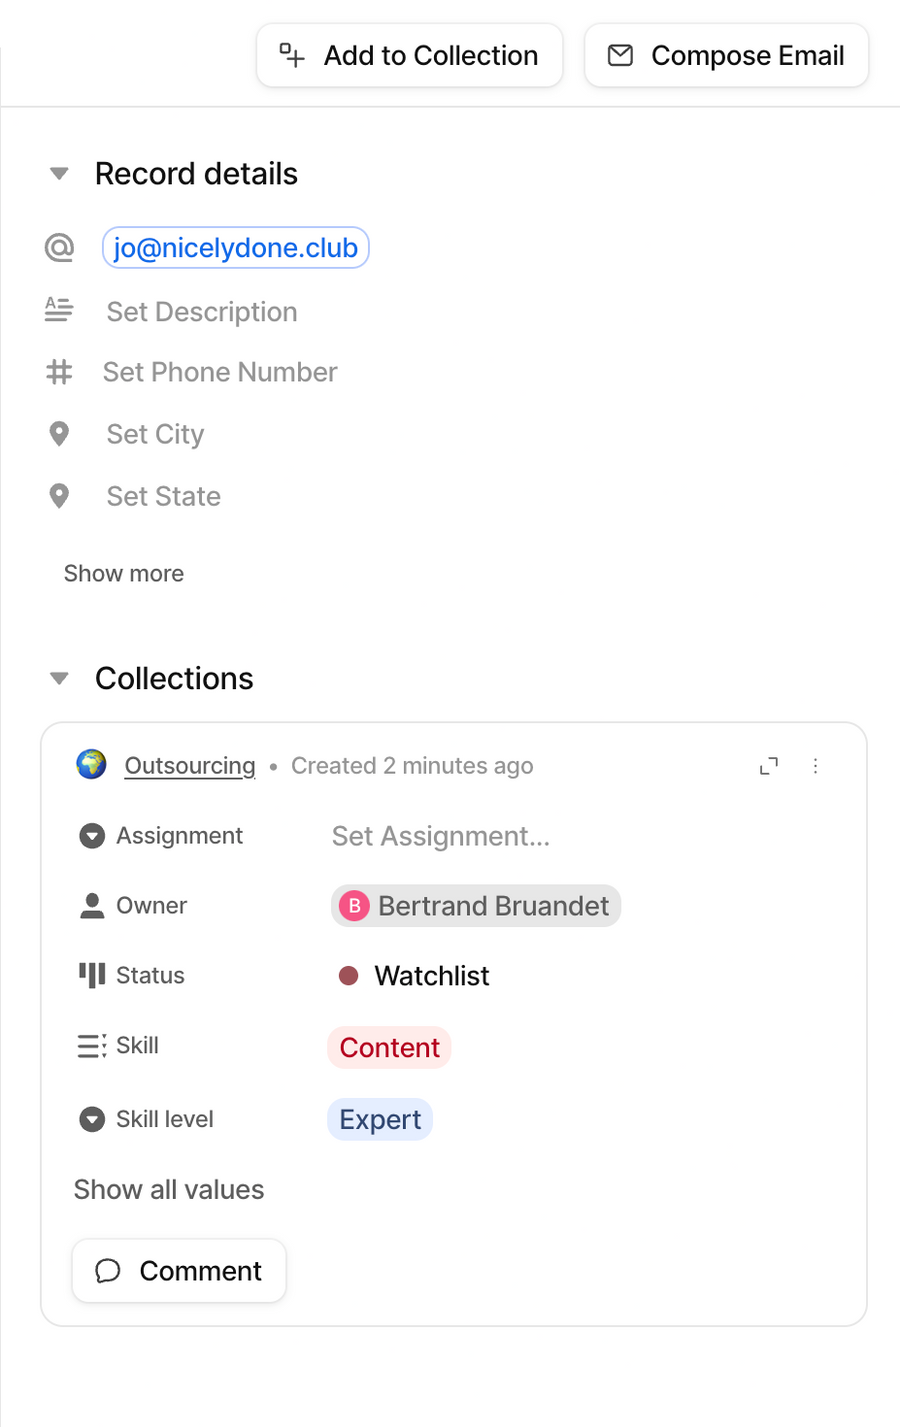Screen dimensions: 900x1427
Task: Open the Set Assignment dropdown
Action: pos(440,836)
